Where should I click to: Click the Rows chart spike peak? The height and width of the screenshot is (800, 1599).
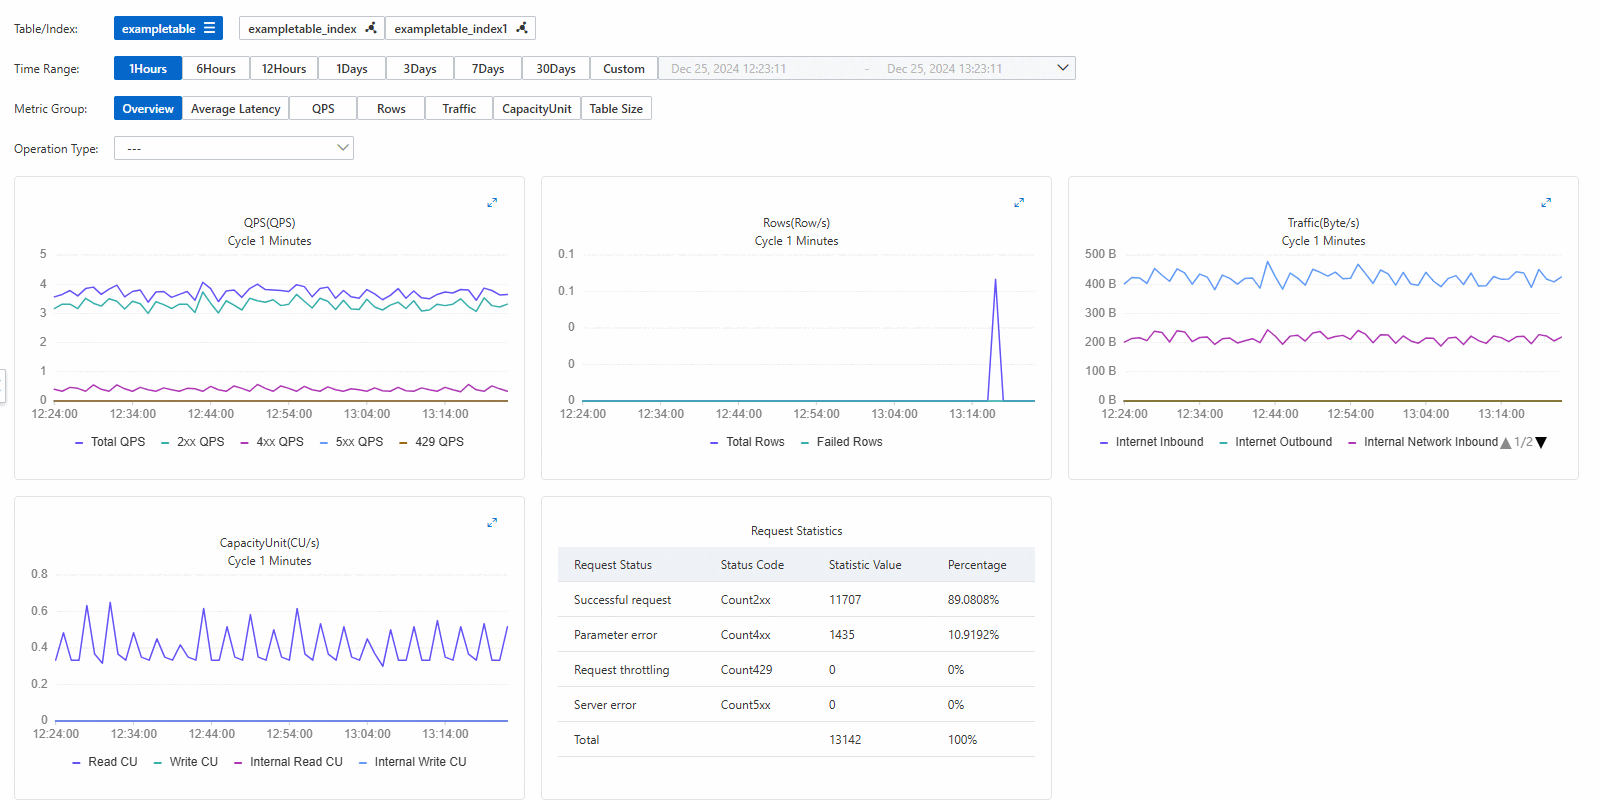click(x=995, y=280)
